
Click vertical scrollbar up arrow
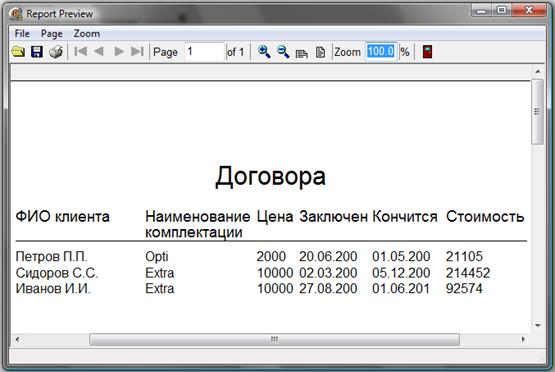tap(538, 71)
